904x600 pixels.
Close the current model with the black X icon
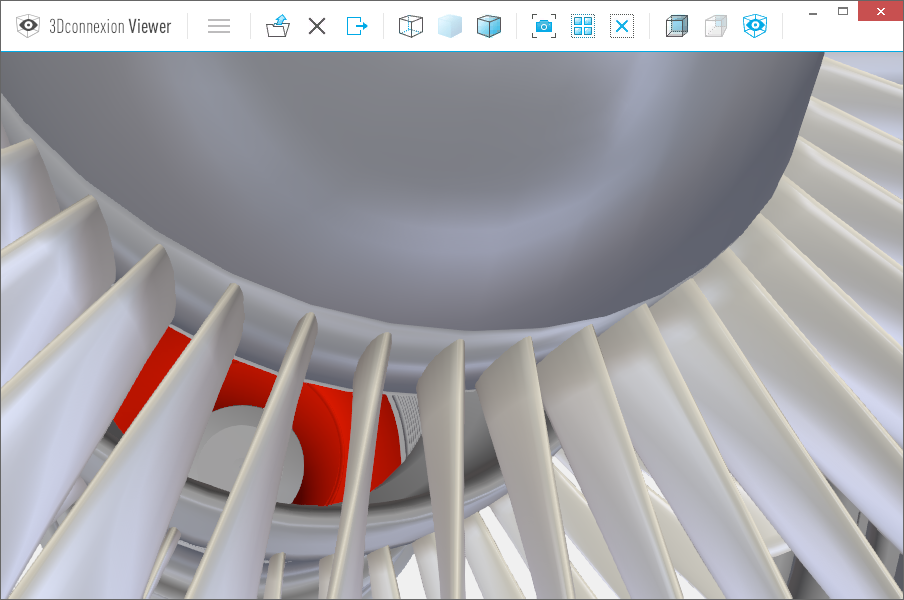[x=317, y=26]
